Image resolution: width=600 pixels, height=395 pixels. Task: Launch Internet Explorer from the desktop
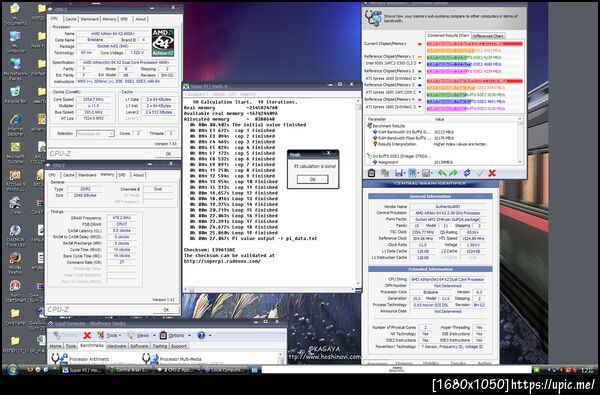coord(15,125)
